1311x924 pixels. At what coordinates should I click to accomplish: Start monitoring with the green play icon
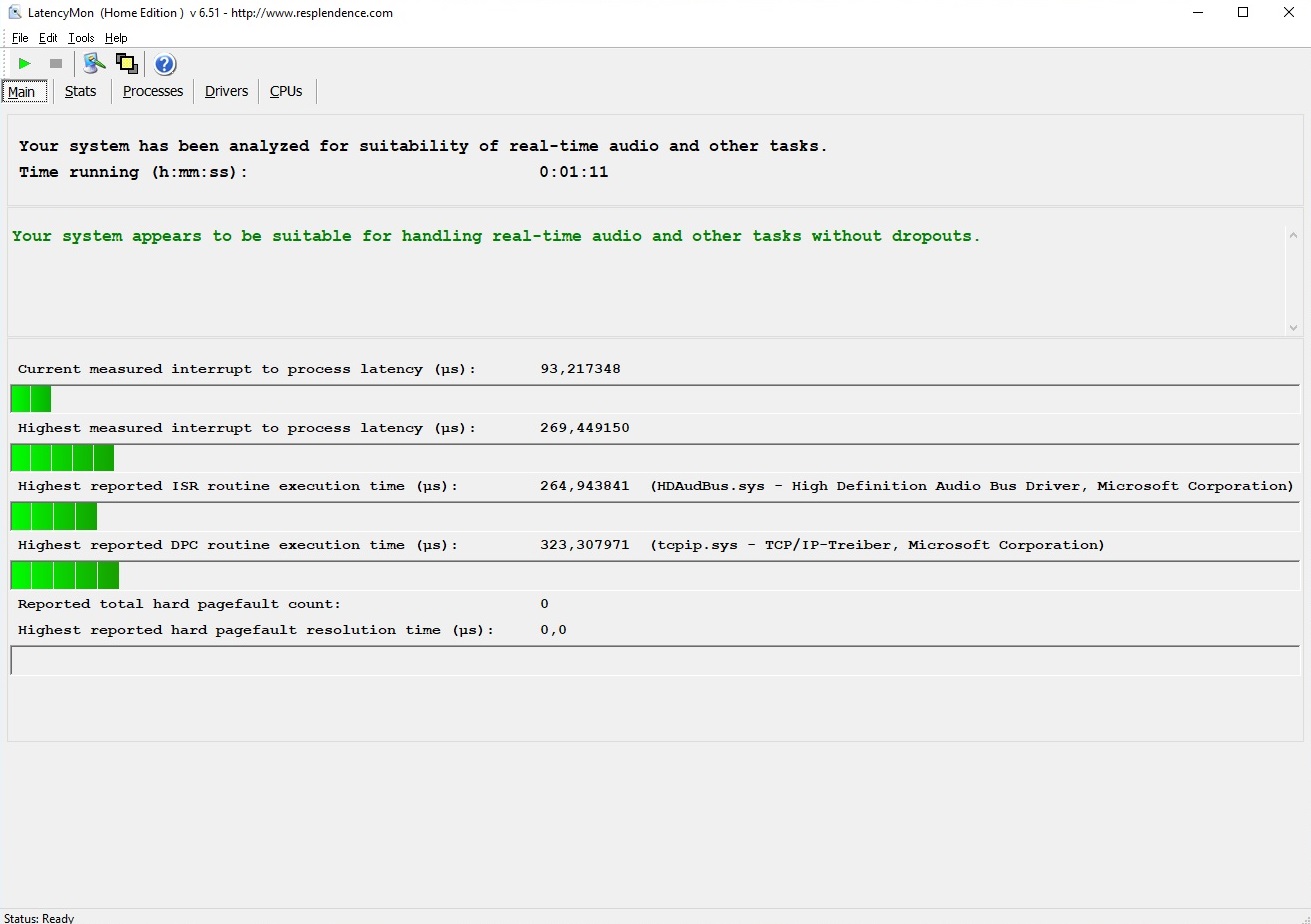pos(25,64)
